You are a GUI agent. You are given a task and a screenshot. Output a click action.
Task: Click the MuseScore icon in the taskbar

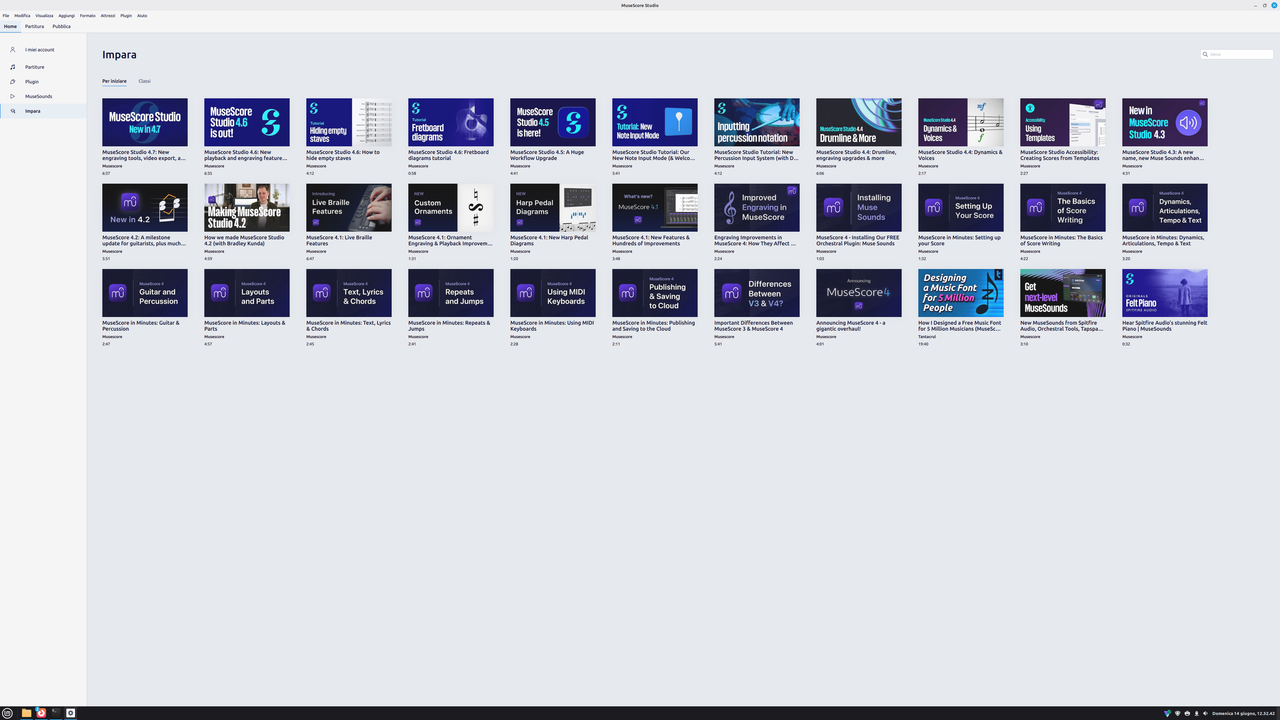pos(71,713)
